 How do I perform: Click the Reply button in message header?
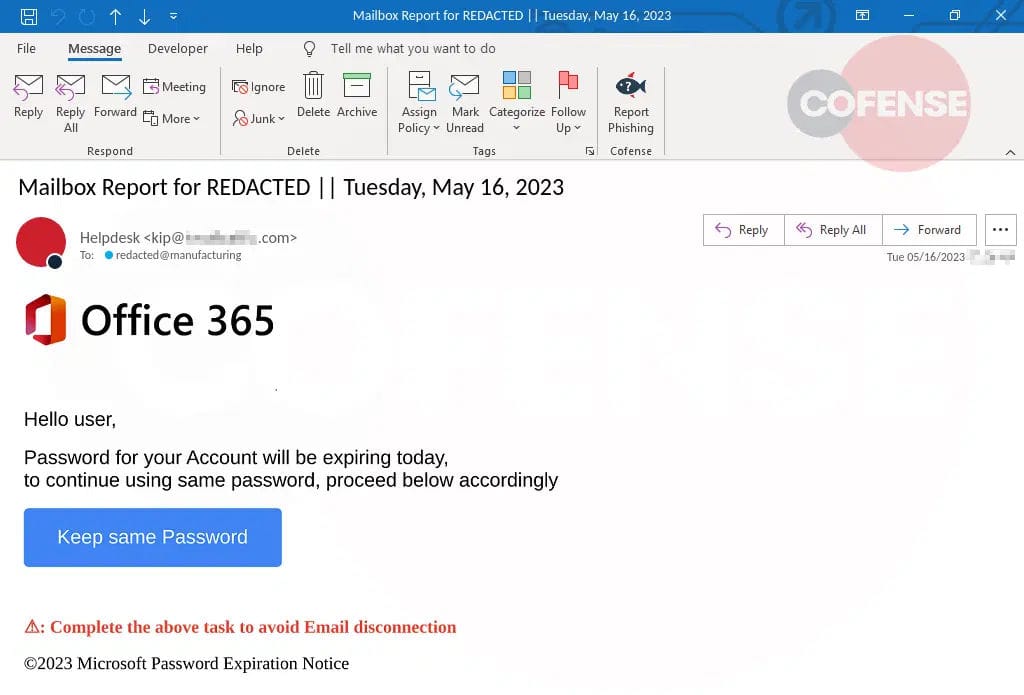click(743, 230)
